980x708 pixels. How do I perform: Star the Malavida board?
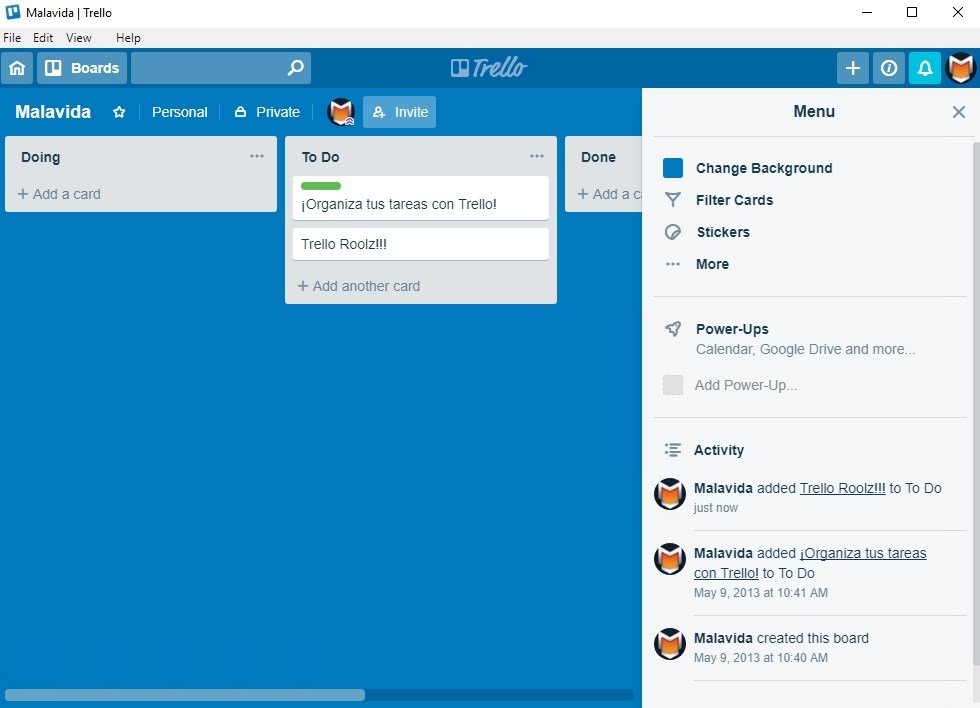[x=119, y=112]
